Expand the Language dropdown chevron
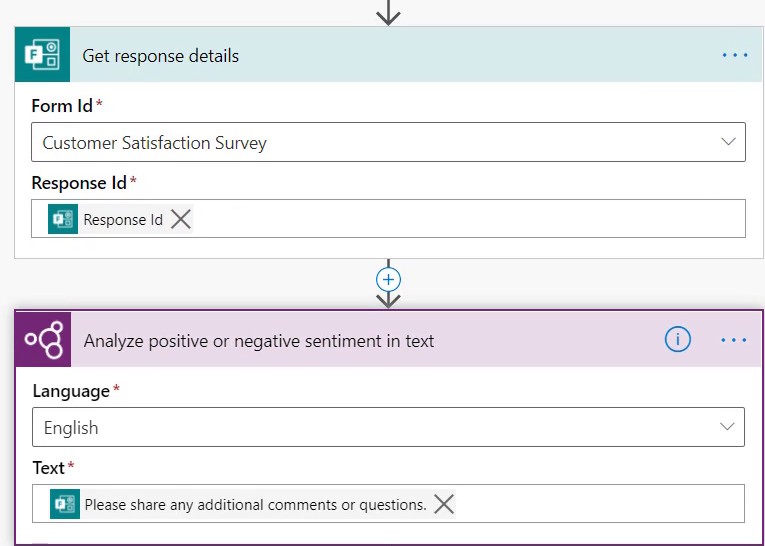 pos(727,426)
